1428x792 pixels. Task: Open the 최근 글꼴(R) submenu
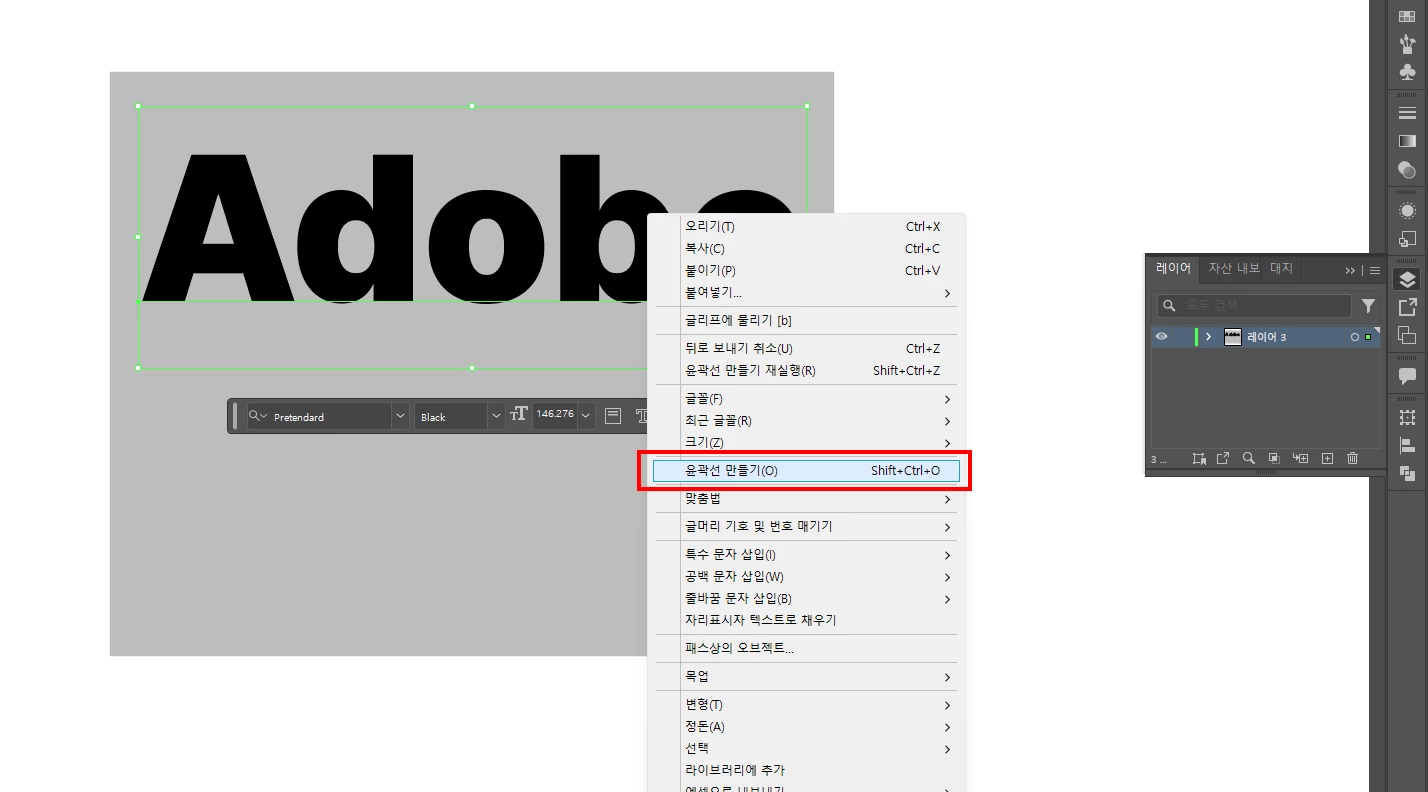coord(806,421)
